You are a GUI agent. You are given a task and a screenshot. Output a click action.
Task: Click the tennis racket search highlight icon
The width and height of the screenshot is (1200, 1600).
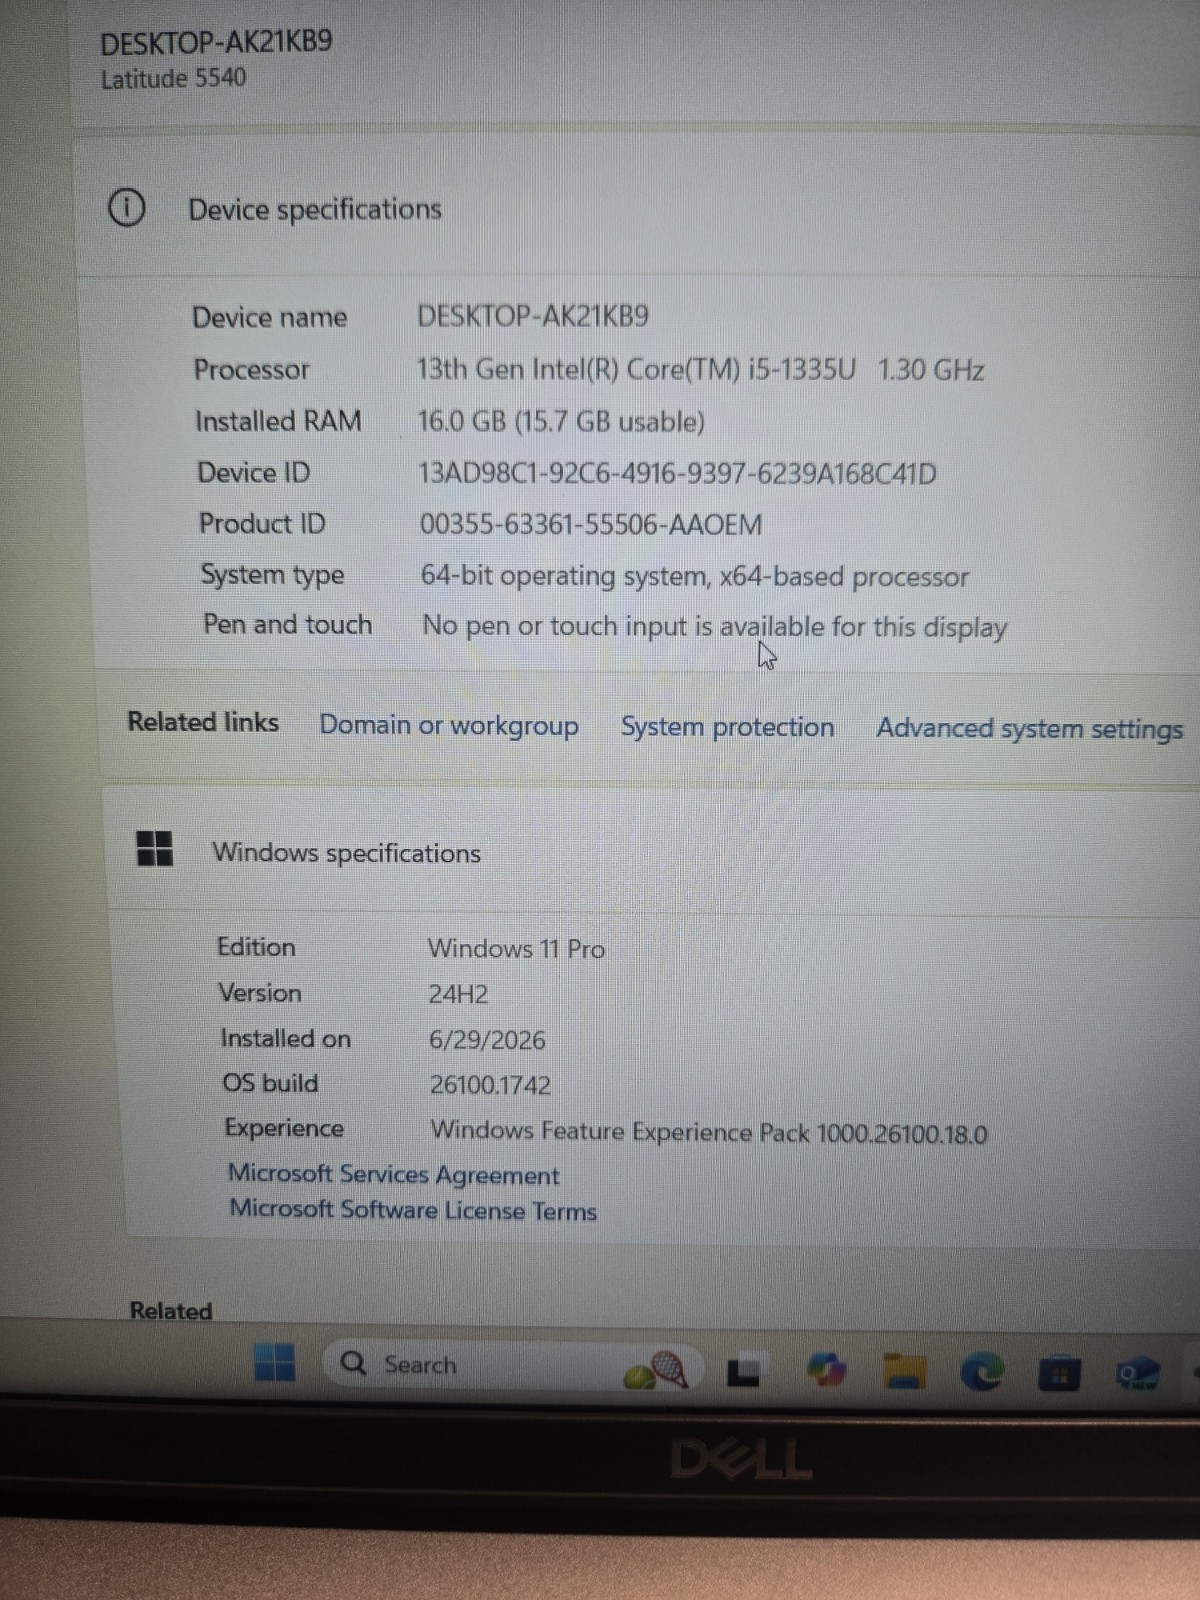tap(657, 1369)
